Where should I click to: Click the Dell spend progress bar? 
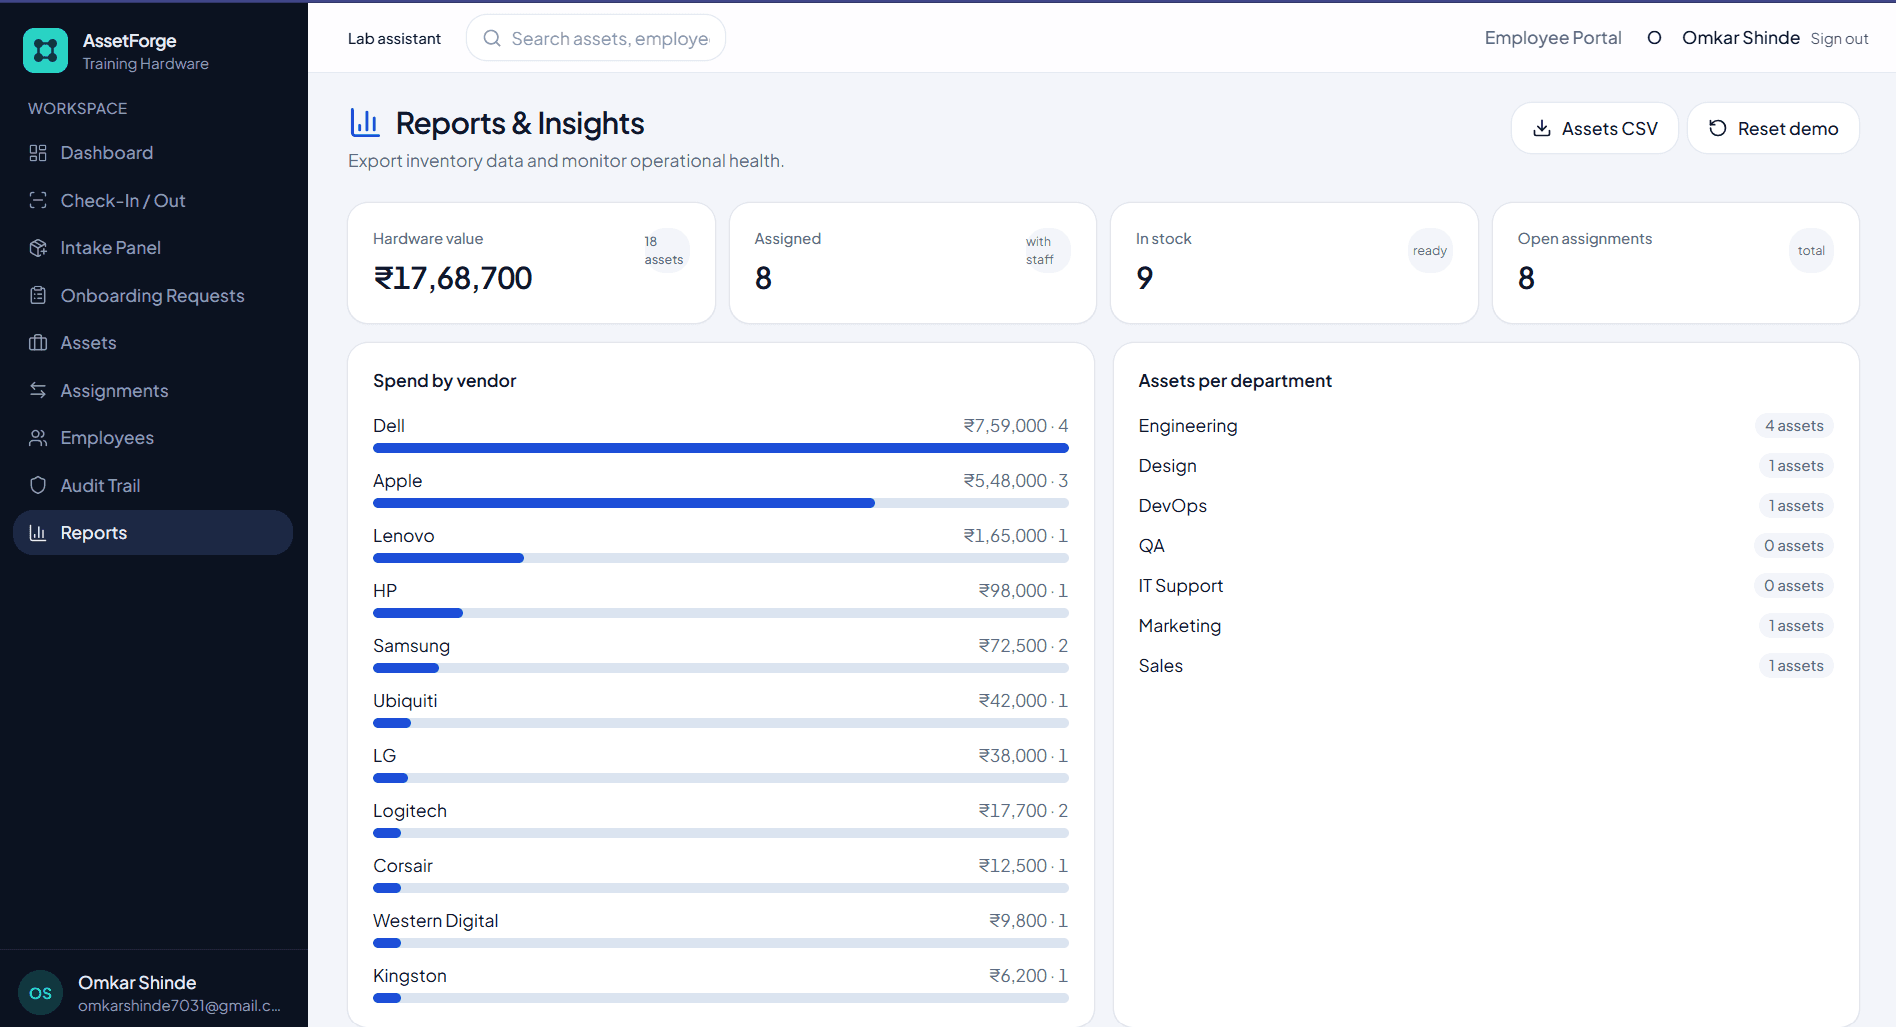coord(721,448)
